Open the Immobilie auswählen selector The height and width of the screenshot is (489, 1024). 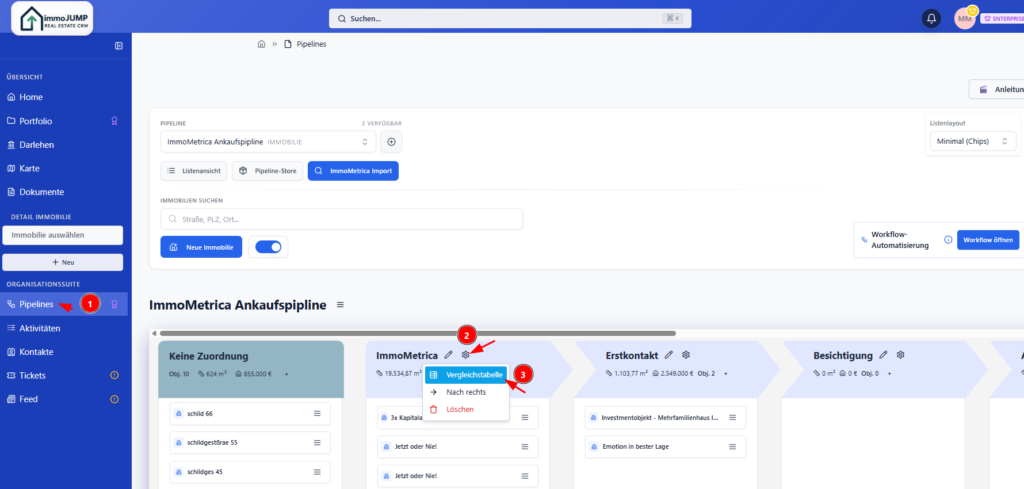coord(62,235)
